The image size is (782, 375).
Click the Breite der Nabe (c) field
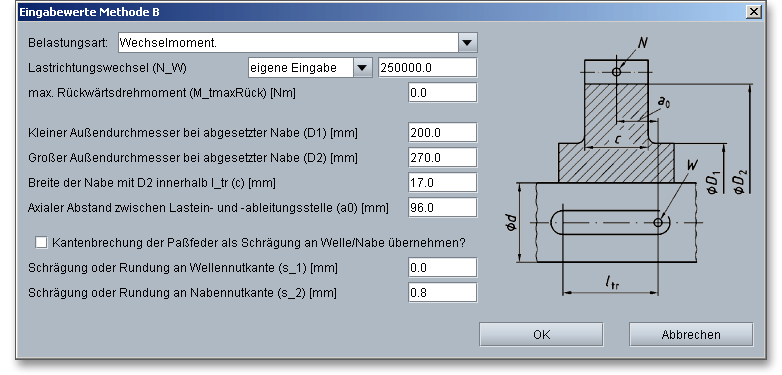pos(443,183)
